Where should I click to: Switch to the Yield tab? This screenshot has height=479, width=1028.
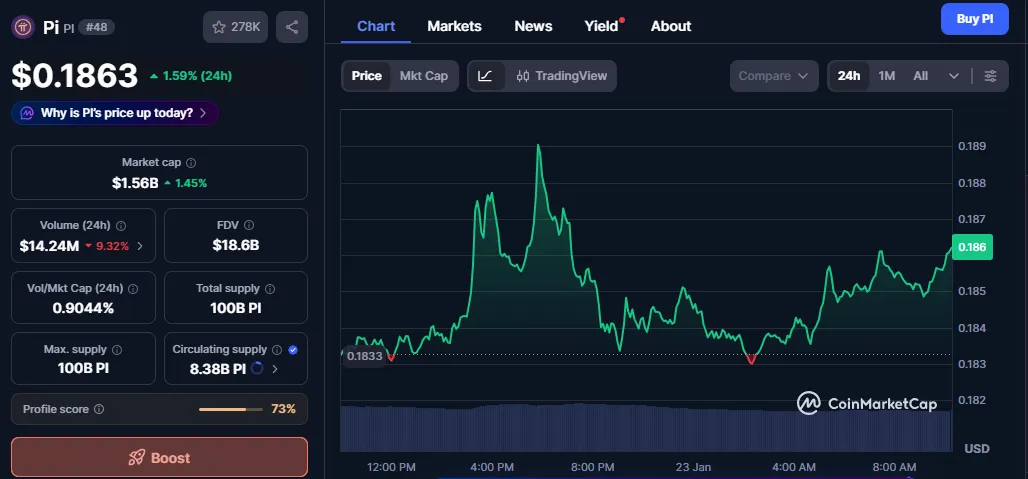[x=601, y=26]
